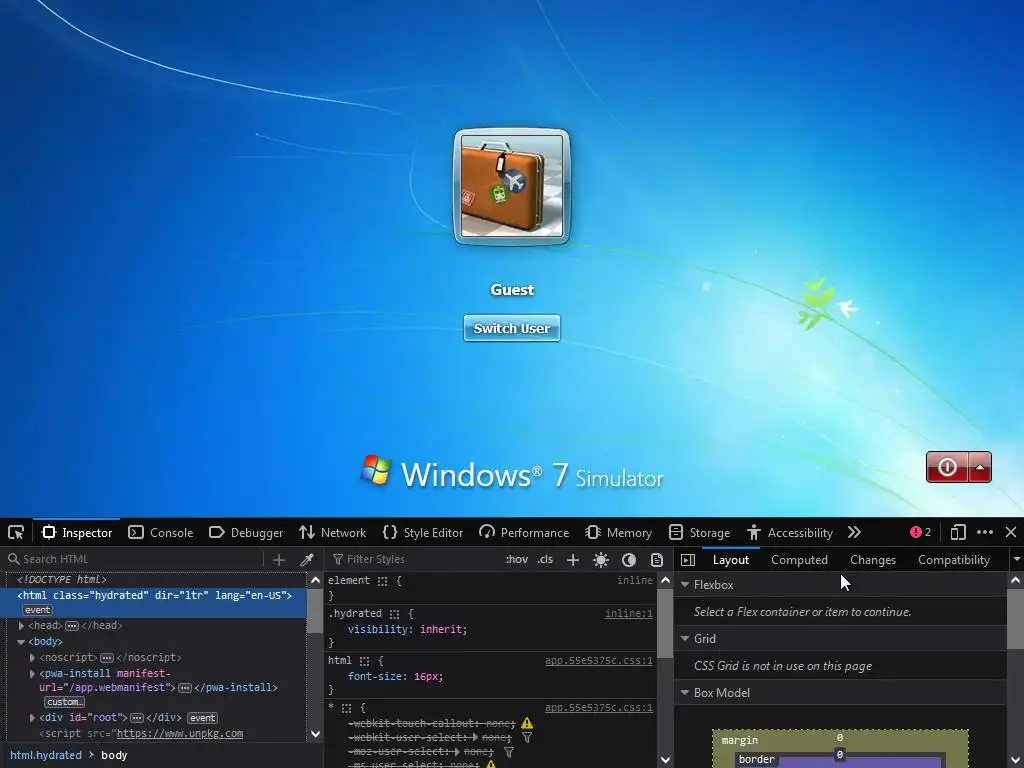
Task: Activate the element picker tool
Action: 16,532
